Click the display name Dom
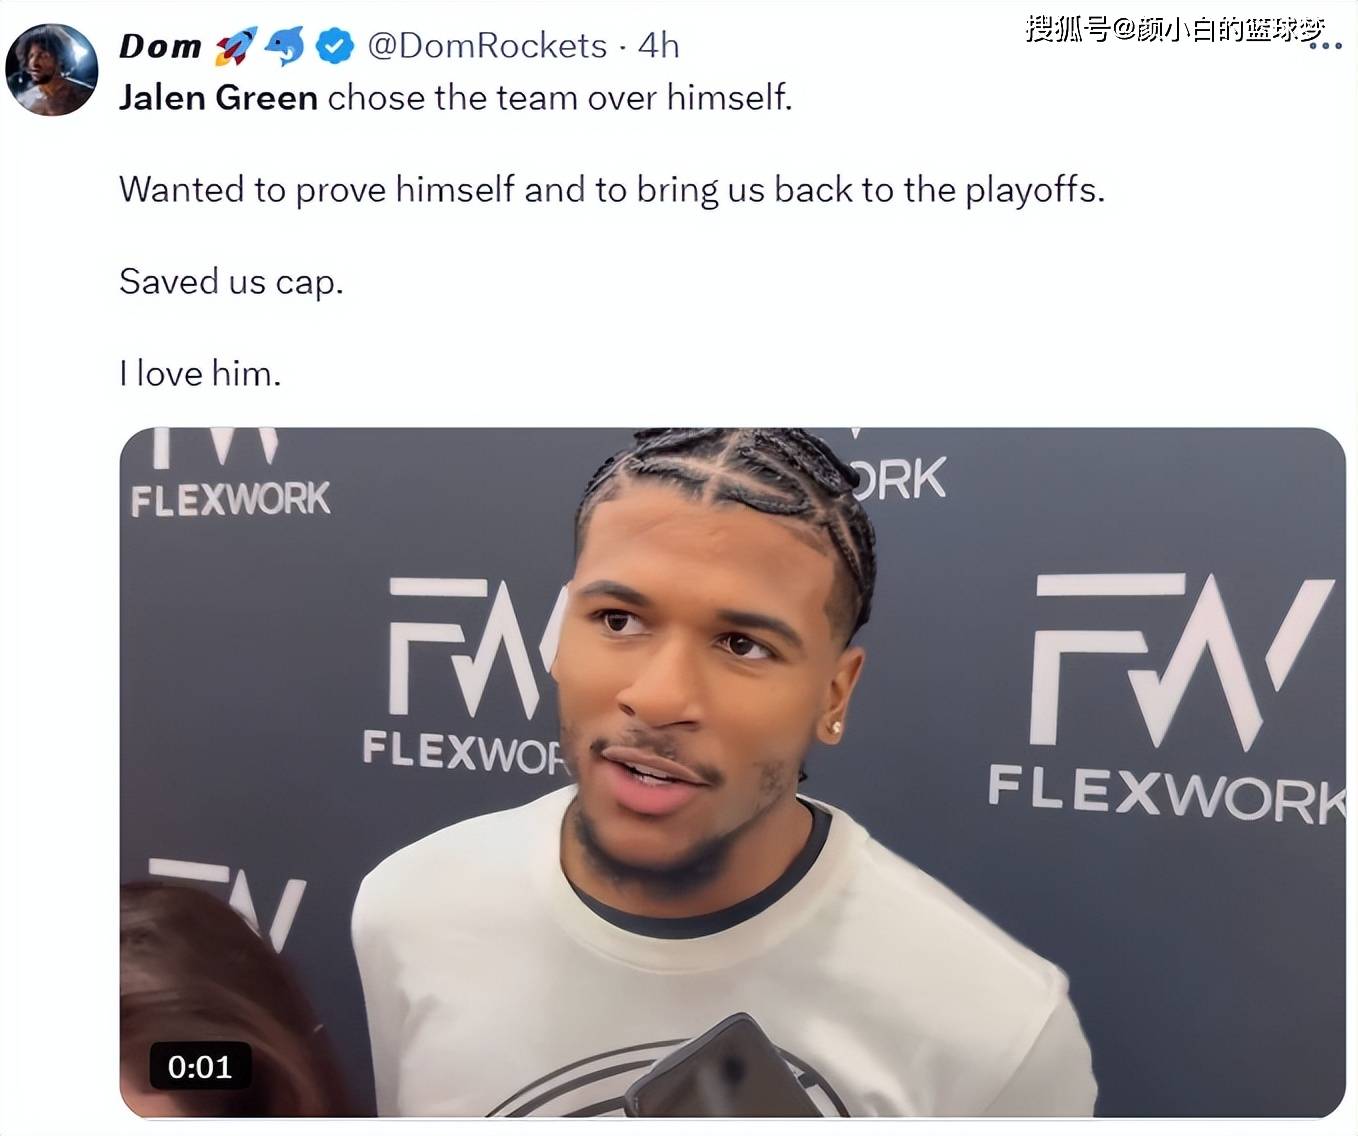1358x1136 pixels. point(160,46)
